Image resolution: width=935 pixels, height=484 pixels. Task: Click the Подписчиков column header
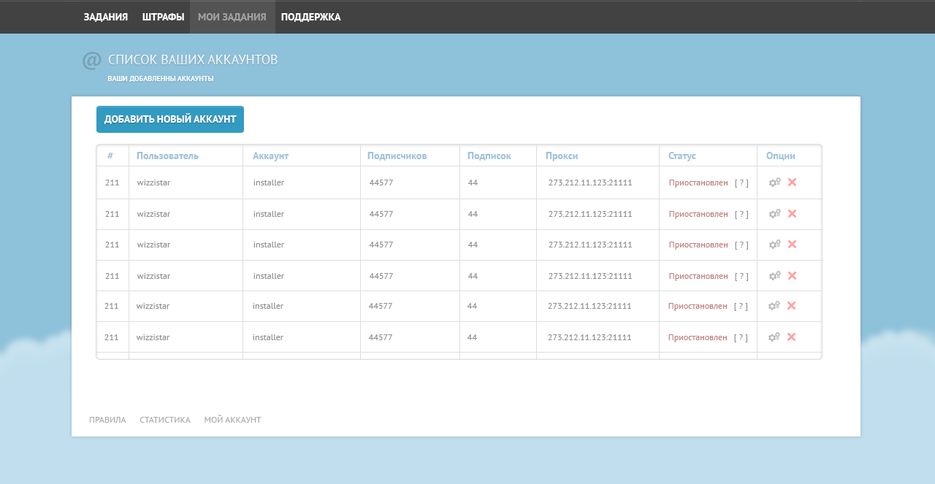[x=397, y=156]
